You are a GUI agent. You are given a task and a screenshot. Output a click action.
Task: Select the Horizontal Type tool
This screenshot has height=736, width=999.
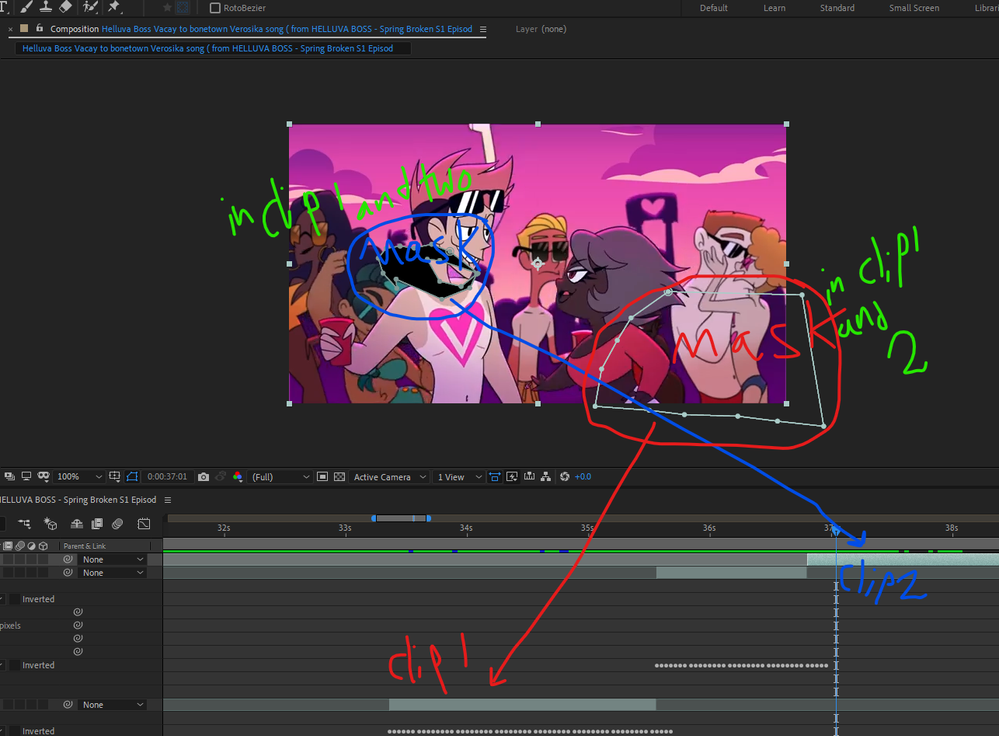[x=4, y=7]
